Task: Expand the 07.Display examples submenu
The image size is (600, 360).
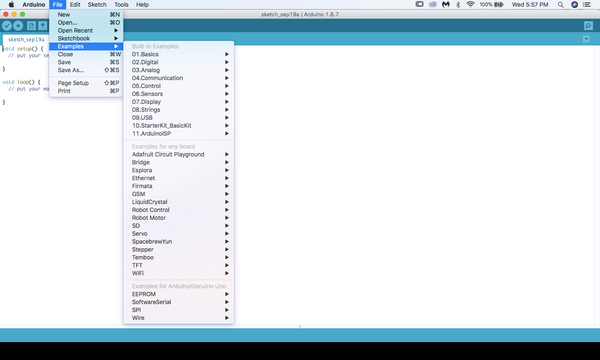Action: 179,102
